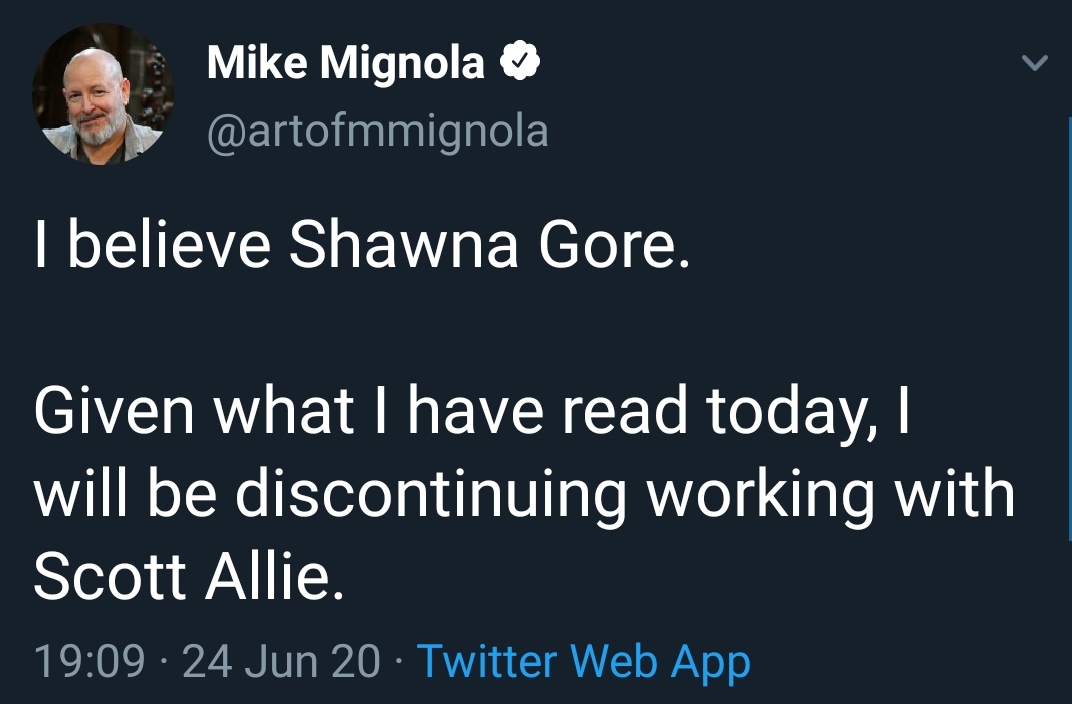Click the 24 Jun 20 date
Image resolution: width=1072 pixels, height=704 pixels.
tap(281, 661)
